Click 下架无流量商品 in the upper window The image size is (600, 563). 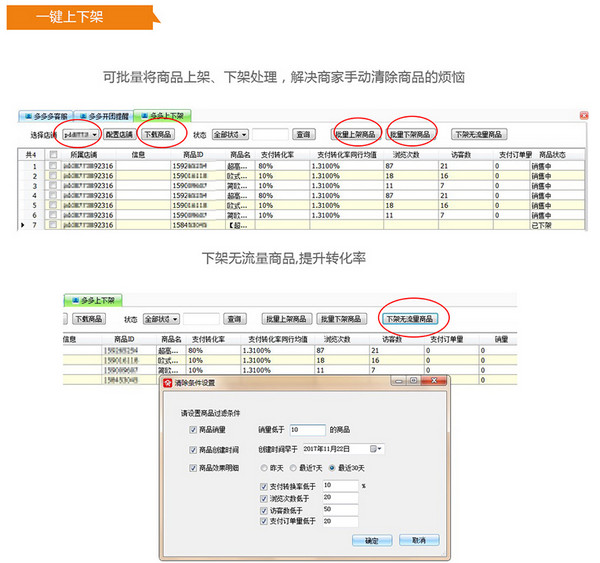(x=479, y=134)
